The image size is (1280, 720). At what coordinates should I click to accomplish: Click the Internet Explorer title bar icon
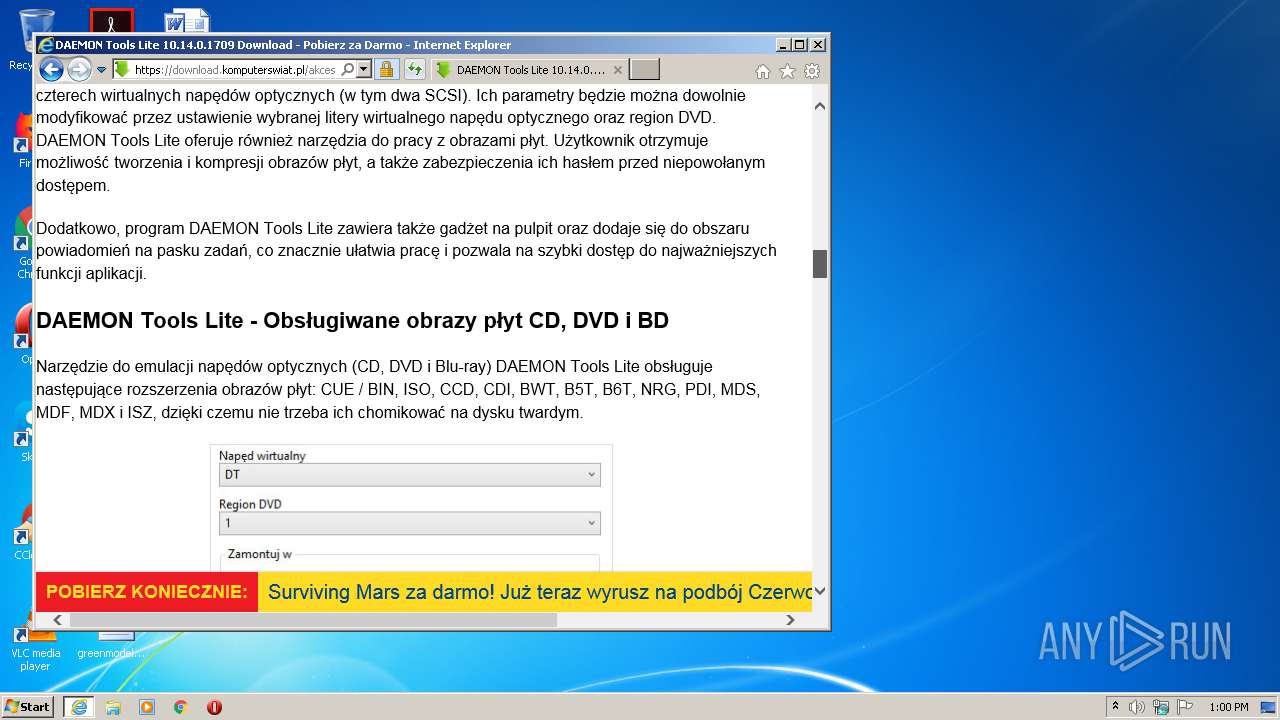click(45, 45)
